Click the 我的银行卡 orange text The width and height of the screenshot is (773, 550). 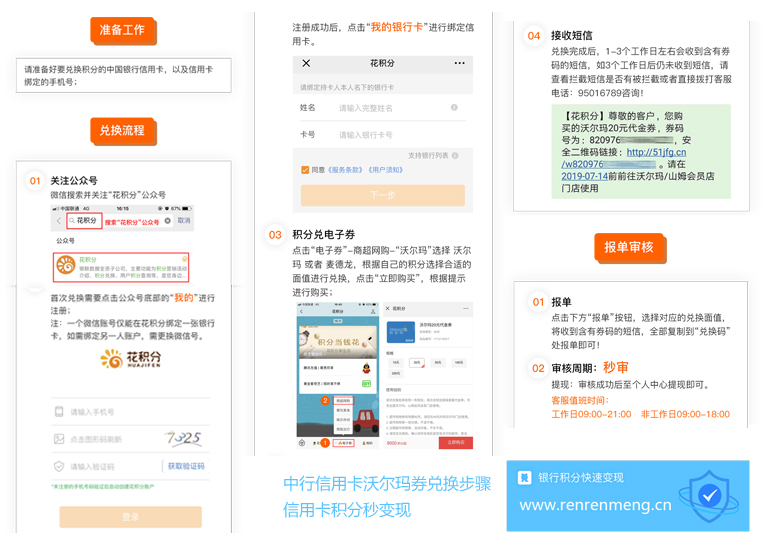point(397,27)
